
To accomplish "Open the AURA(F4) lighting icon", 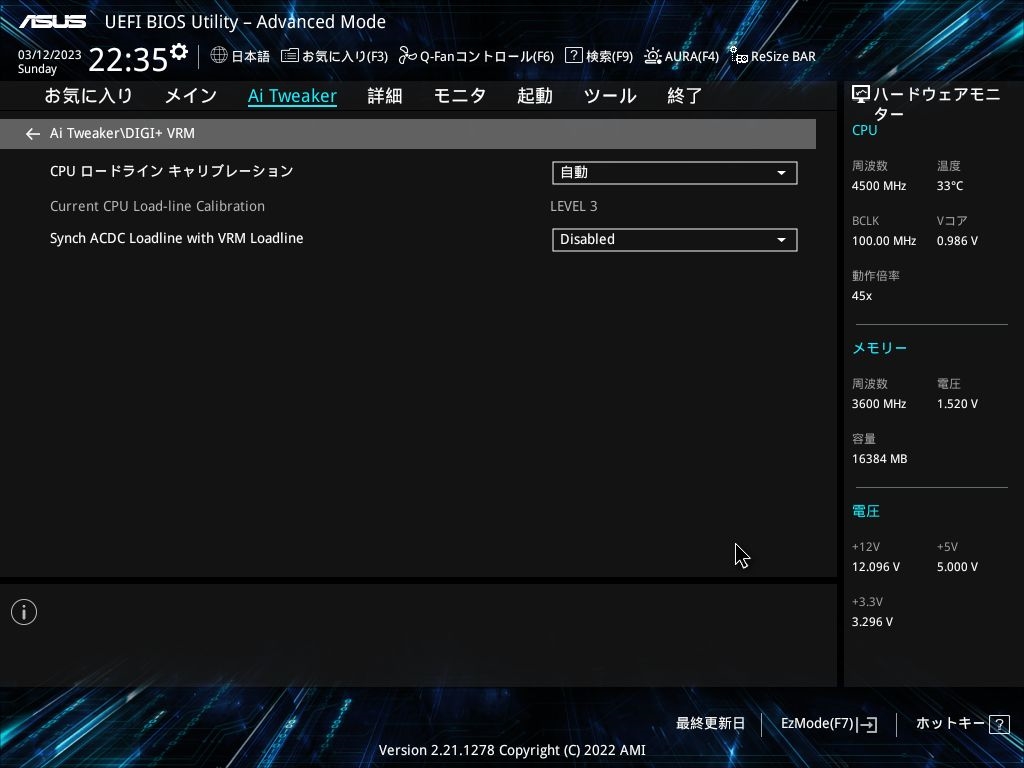I will point(652,56).
